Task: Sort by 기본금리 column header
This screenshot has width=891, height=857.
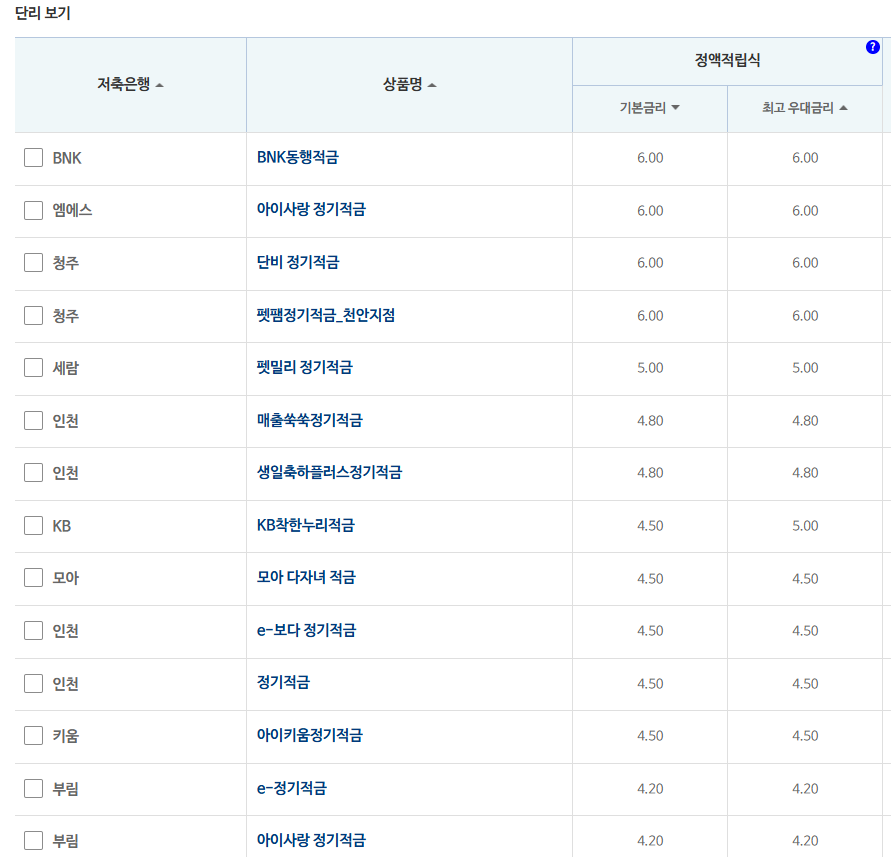Action: 649,108
